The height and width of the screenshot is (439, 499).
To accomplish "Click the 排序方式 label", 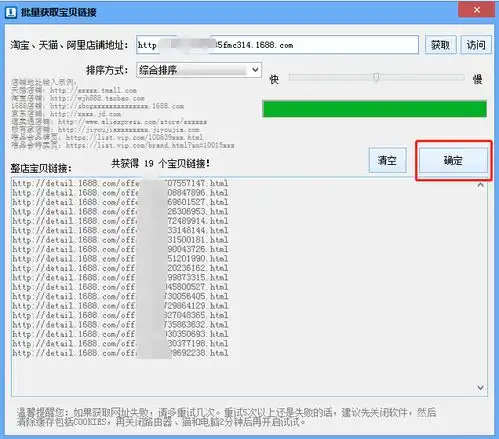I will [x=107, y=70].
